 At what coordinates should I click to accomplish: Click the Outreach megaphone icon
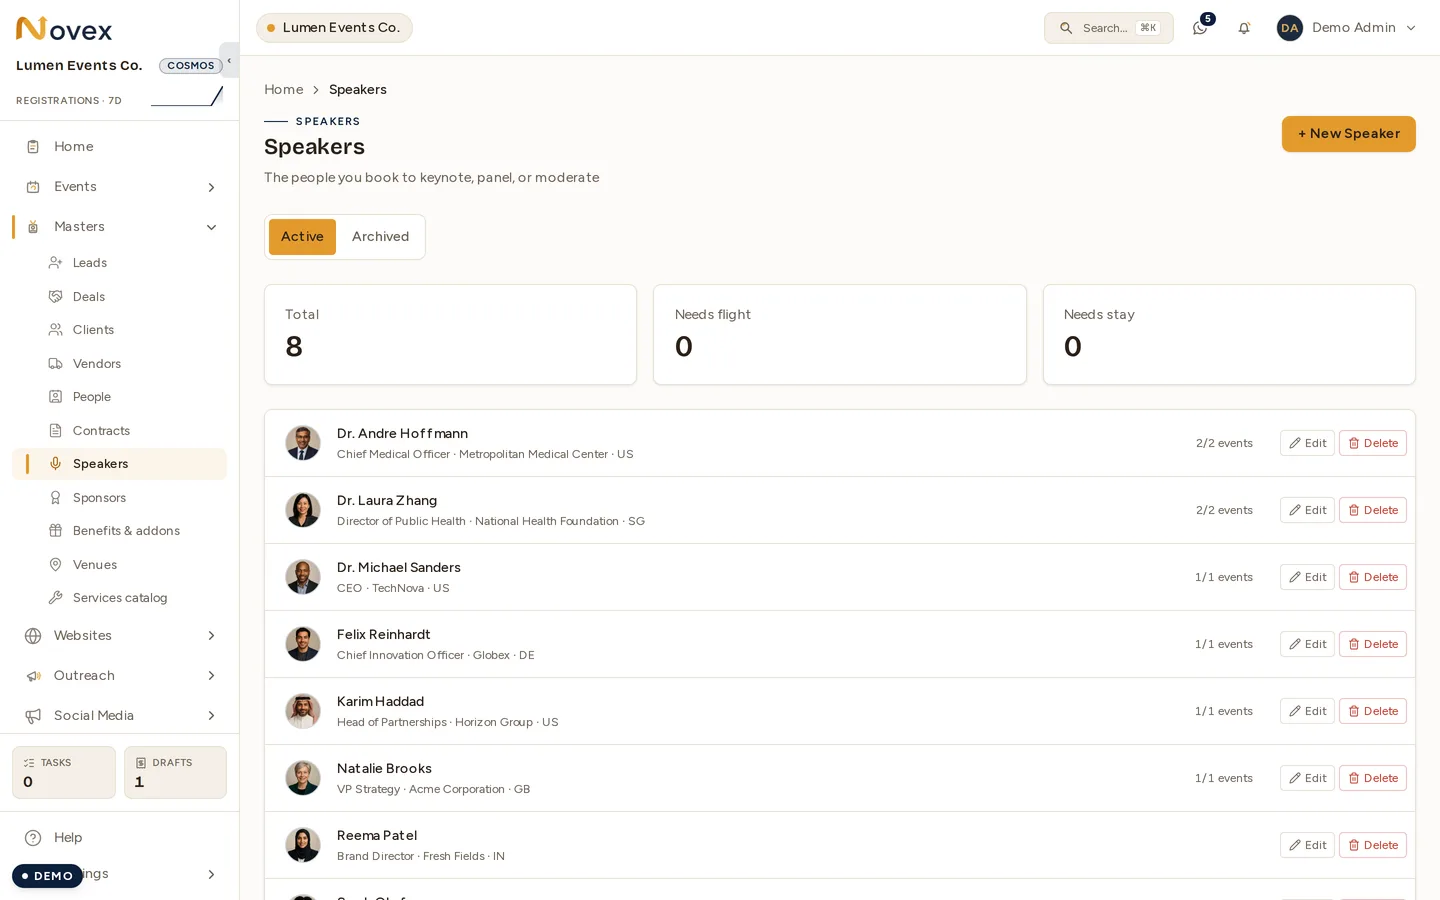tap(33, 676)
